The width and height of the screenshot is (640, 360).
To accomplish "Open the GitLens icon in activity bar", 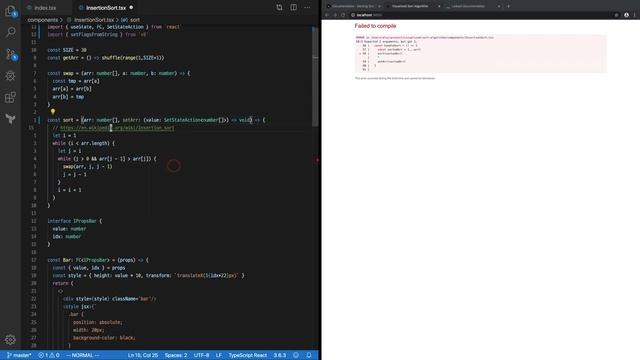I will tap(11, 119).
